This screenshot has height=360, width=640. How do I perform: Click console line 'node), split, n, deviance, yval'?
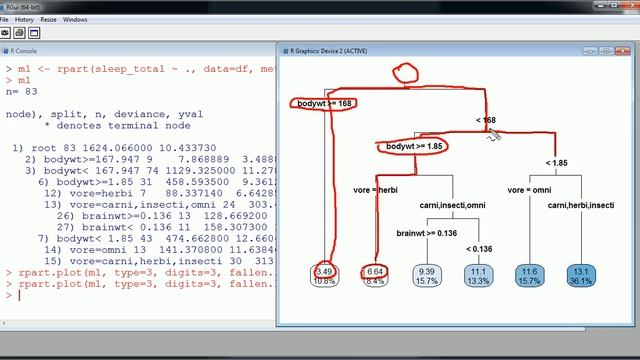[104, 114]
